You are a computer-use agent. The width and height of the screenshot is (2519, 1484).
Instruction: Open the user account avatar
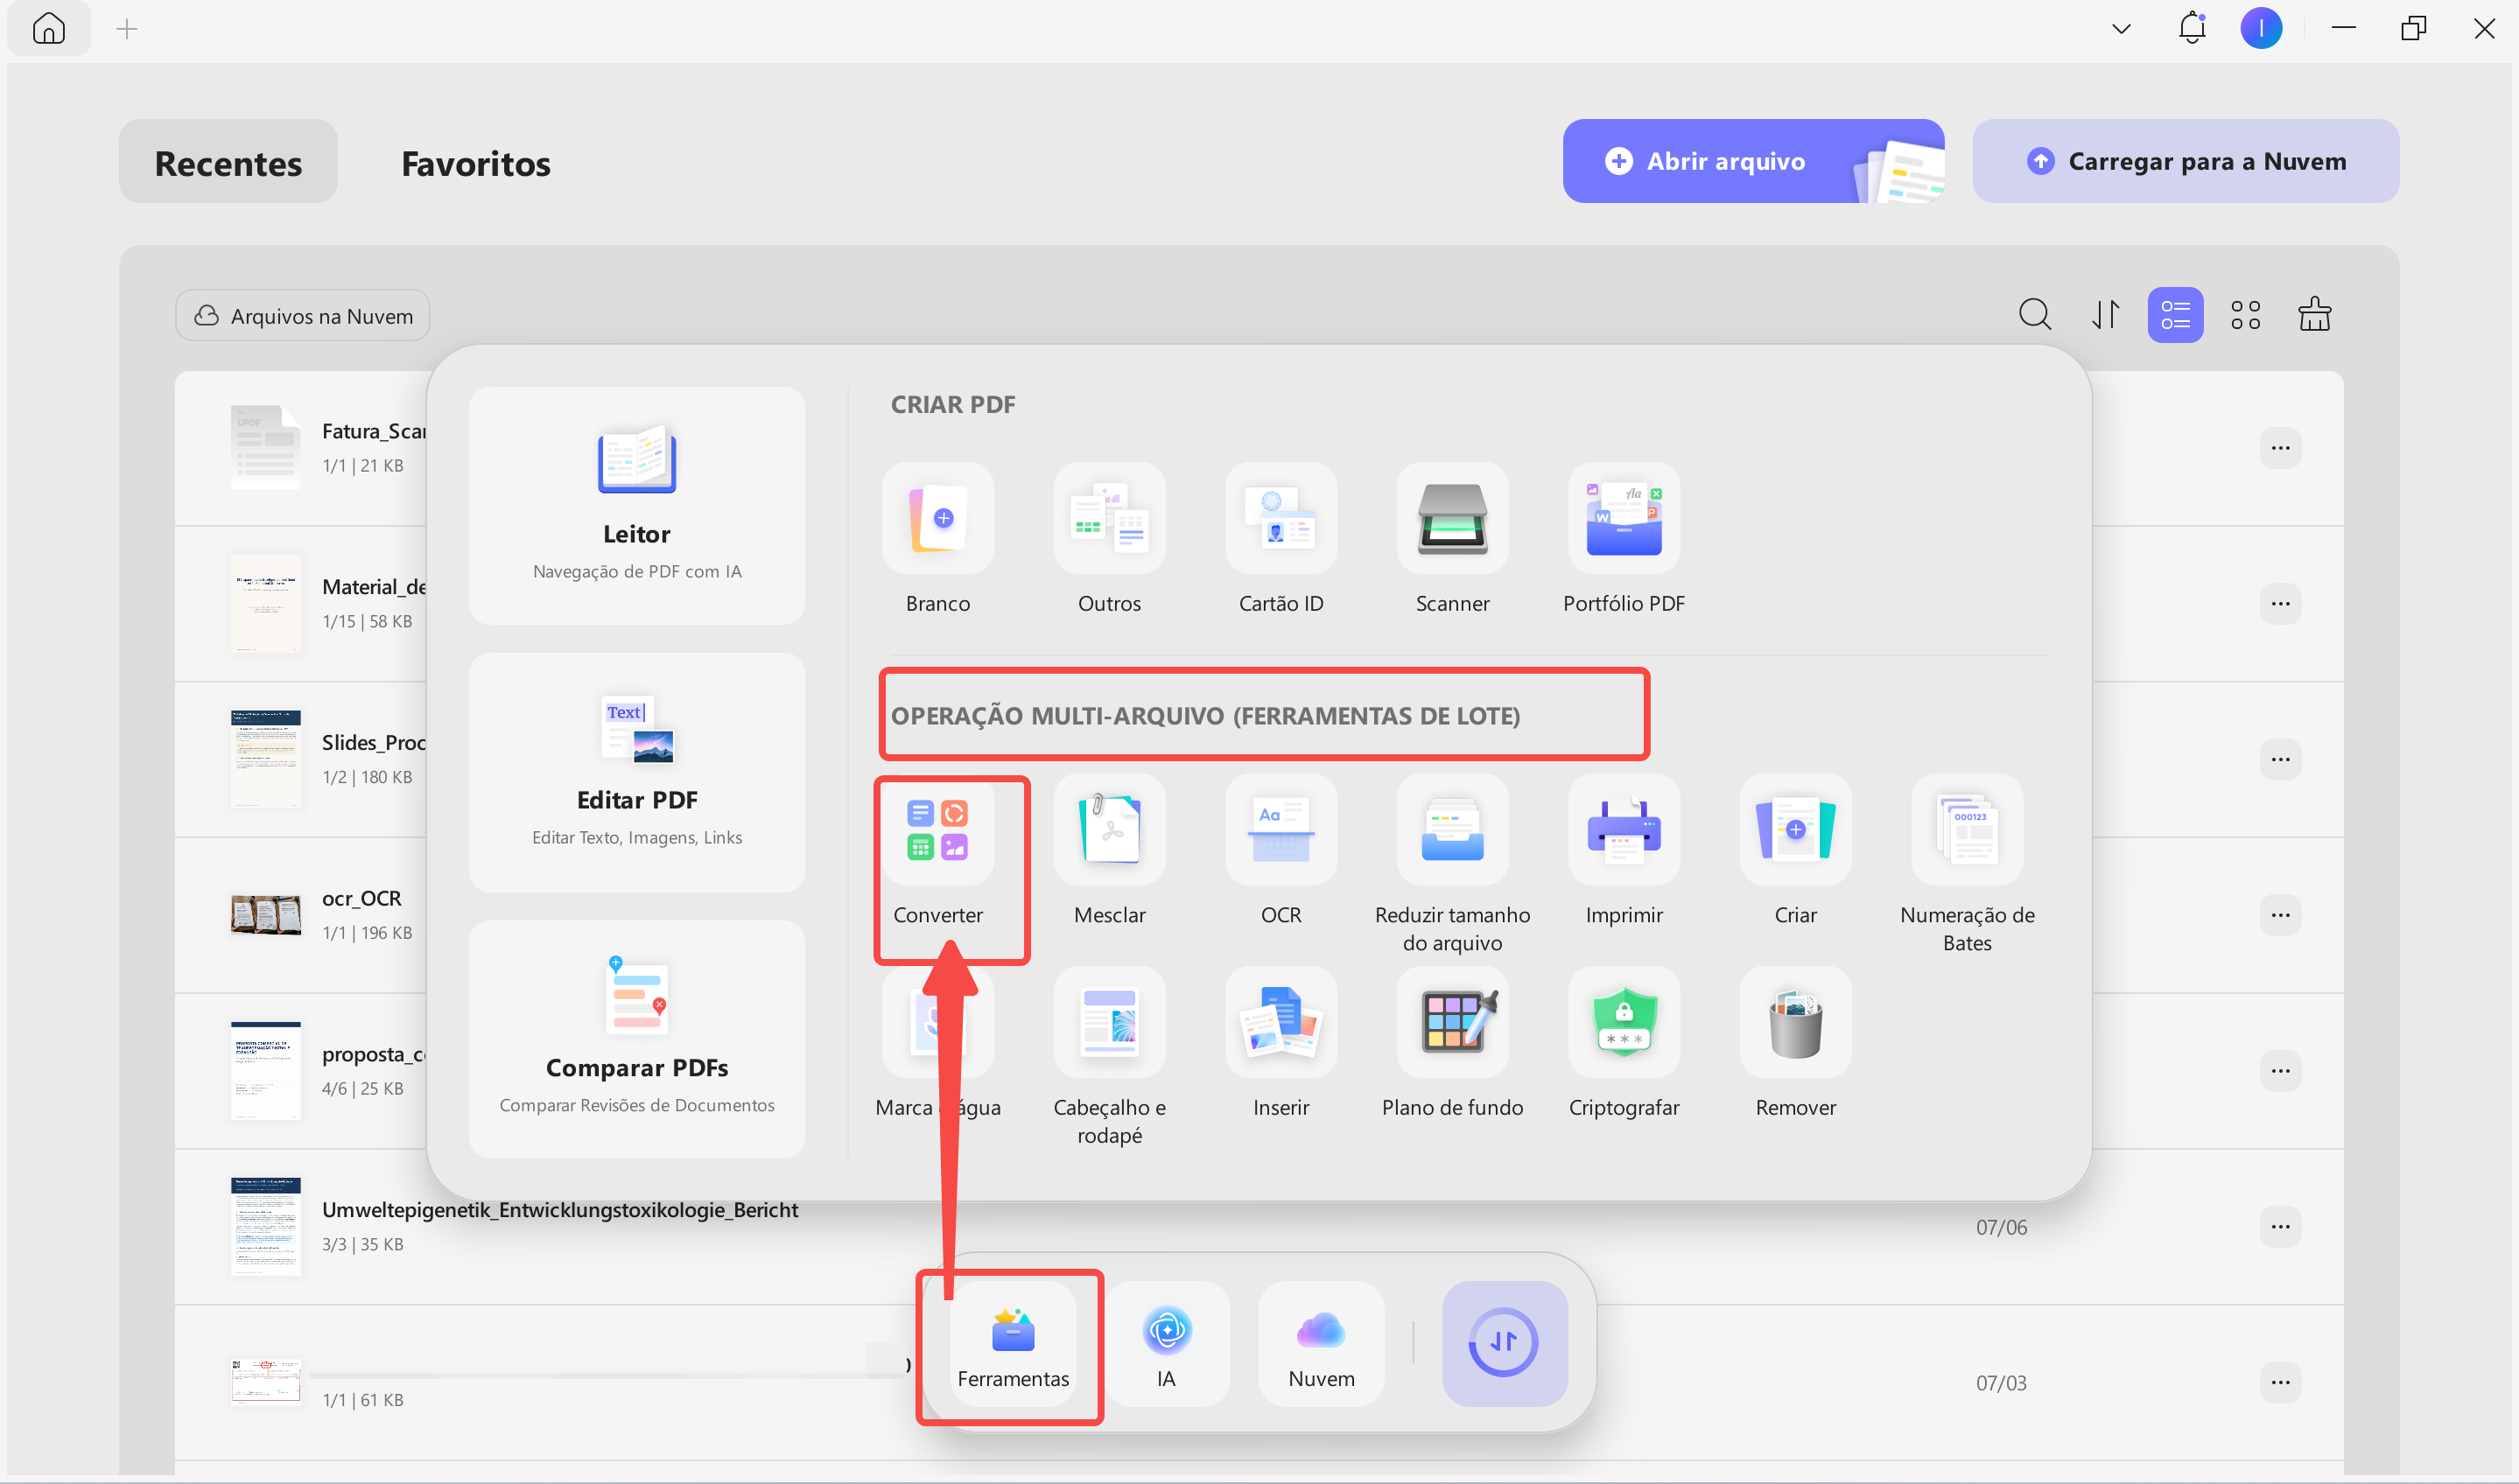point(2260,28)
